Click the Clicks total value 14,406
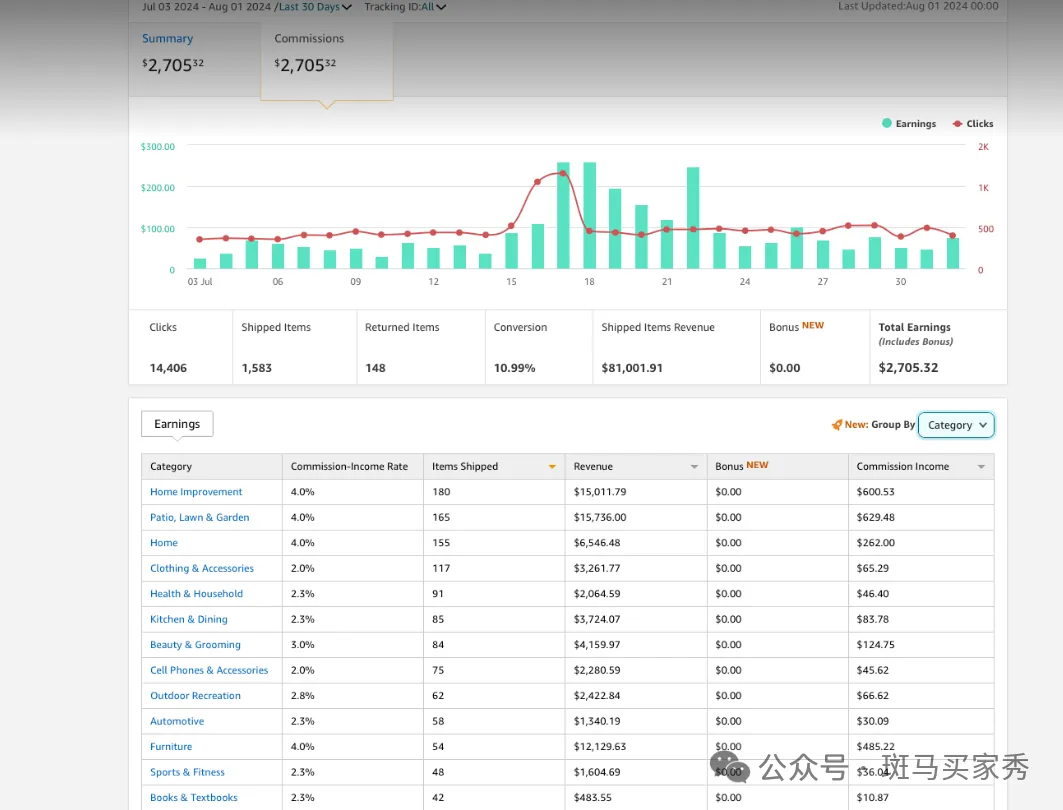This screenshot has width=1063, height=810. [x=168, y=368]
